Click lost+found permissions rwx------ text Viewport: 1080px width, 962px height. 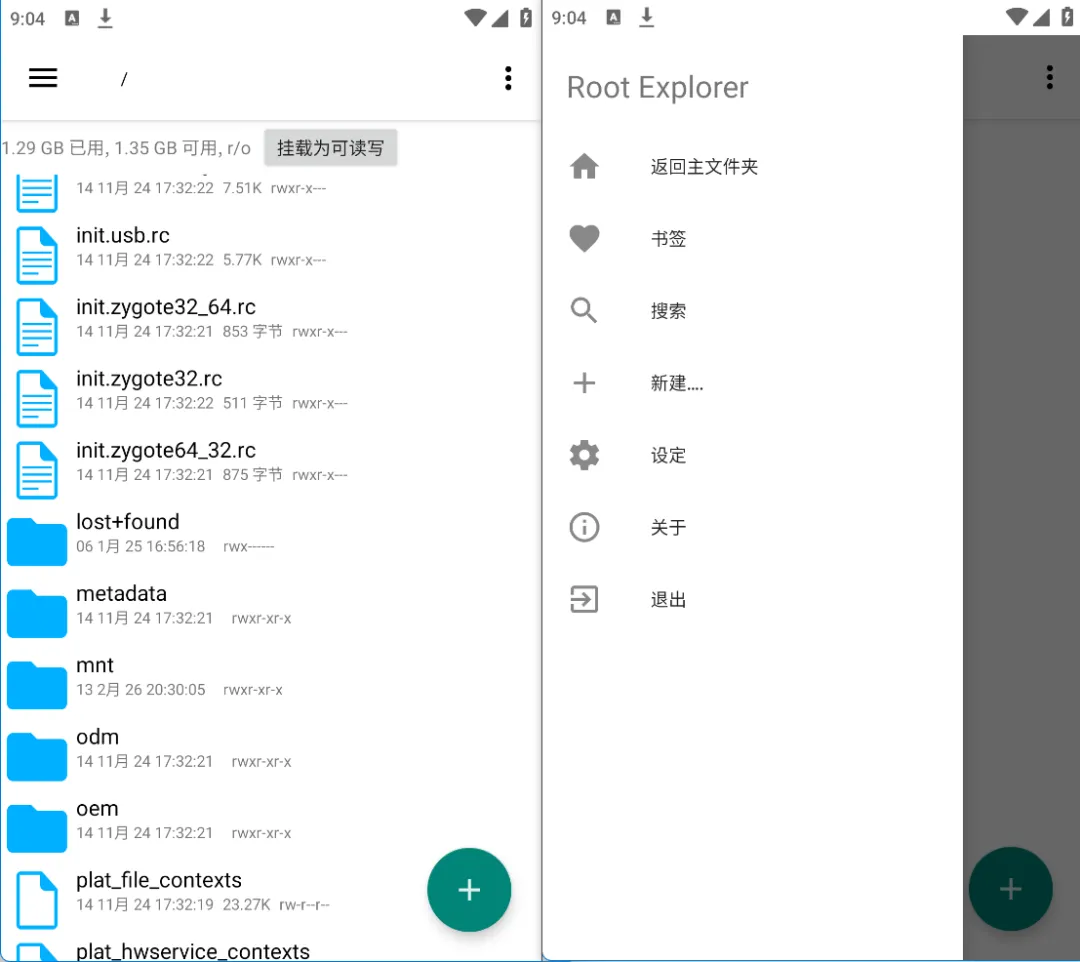[x=248, y=547]
